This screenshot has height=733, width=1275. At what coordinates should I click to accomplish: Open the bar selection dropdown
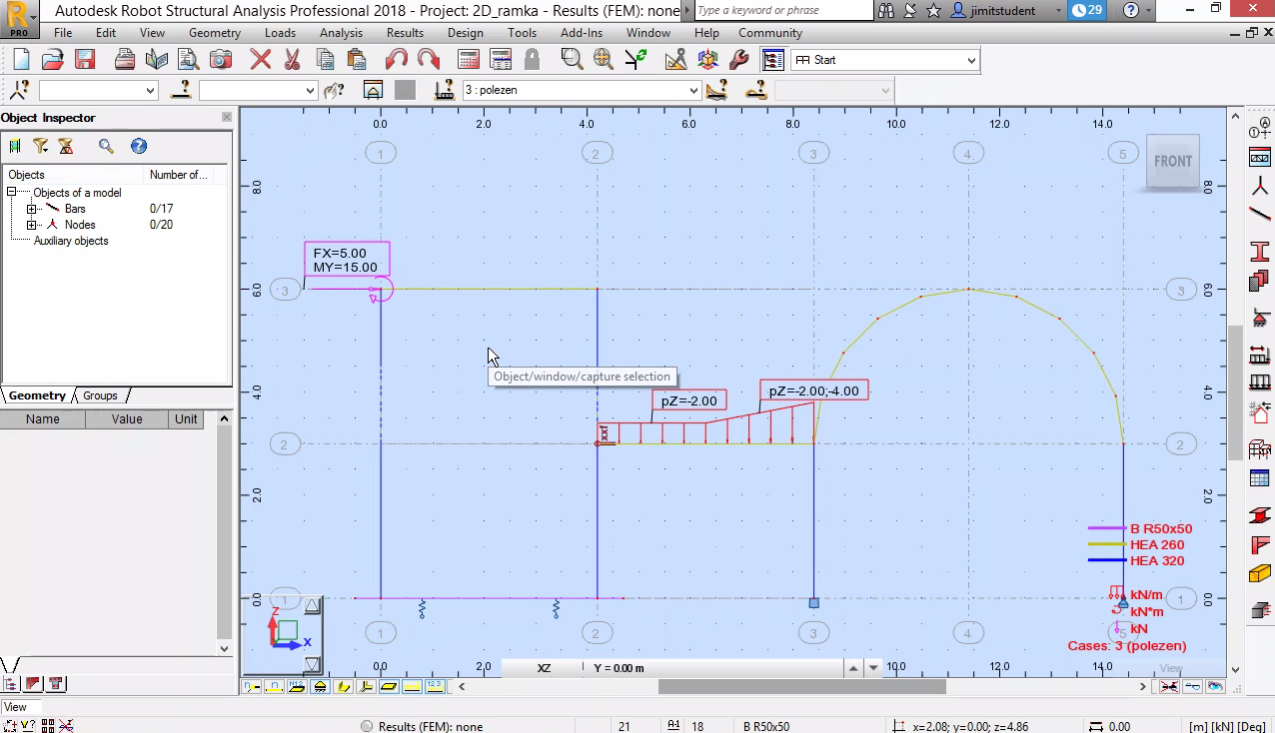310,90
